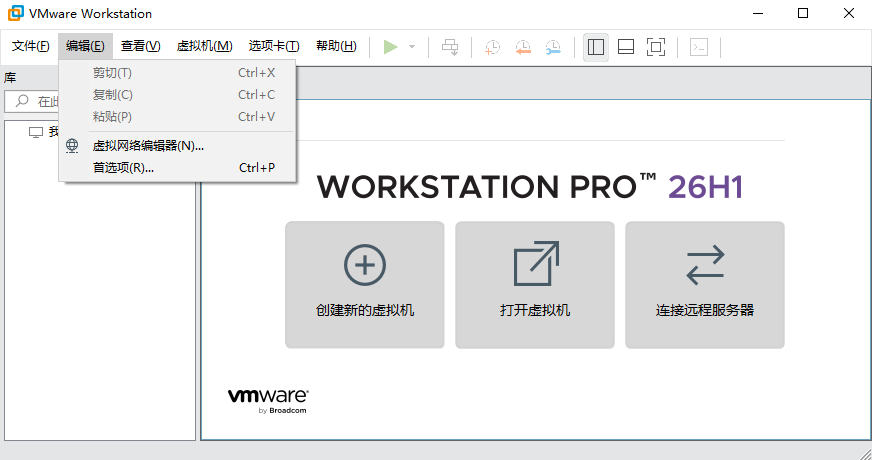The width and height of the screenshot is (872, 460).
Task: Open the 查看(V) menu
Action: 141,46
